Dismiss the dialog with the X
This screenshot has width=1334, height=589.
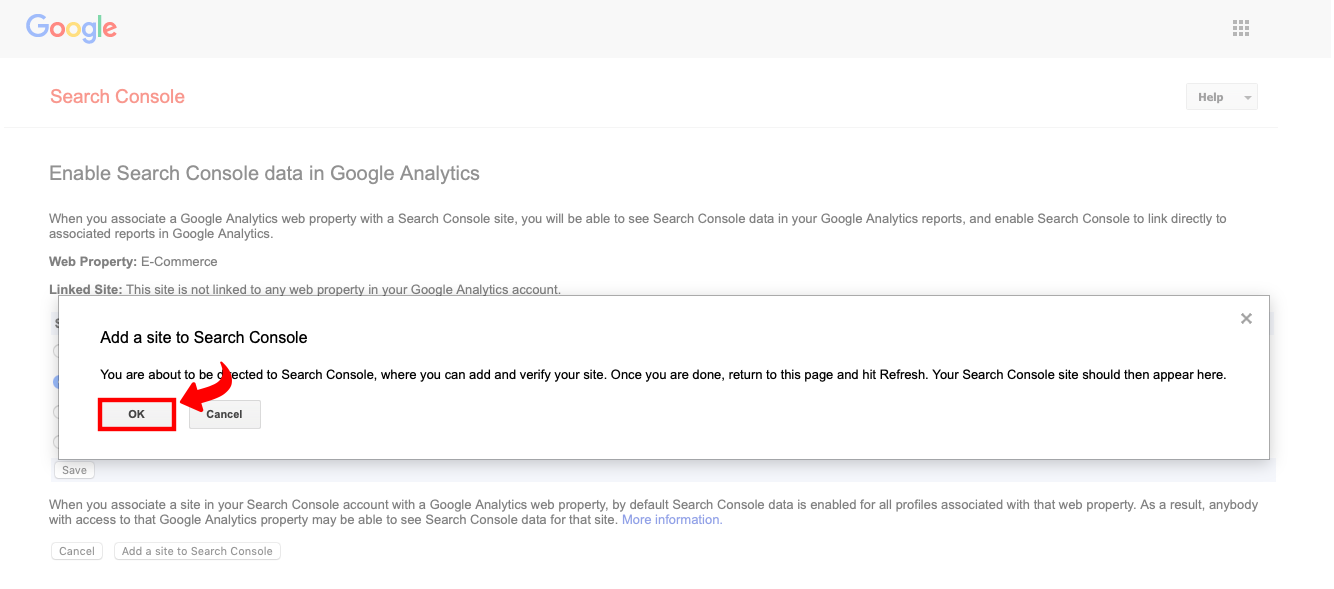(x=1246, y=318)
